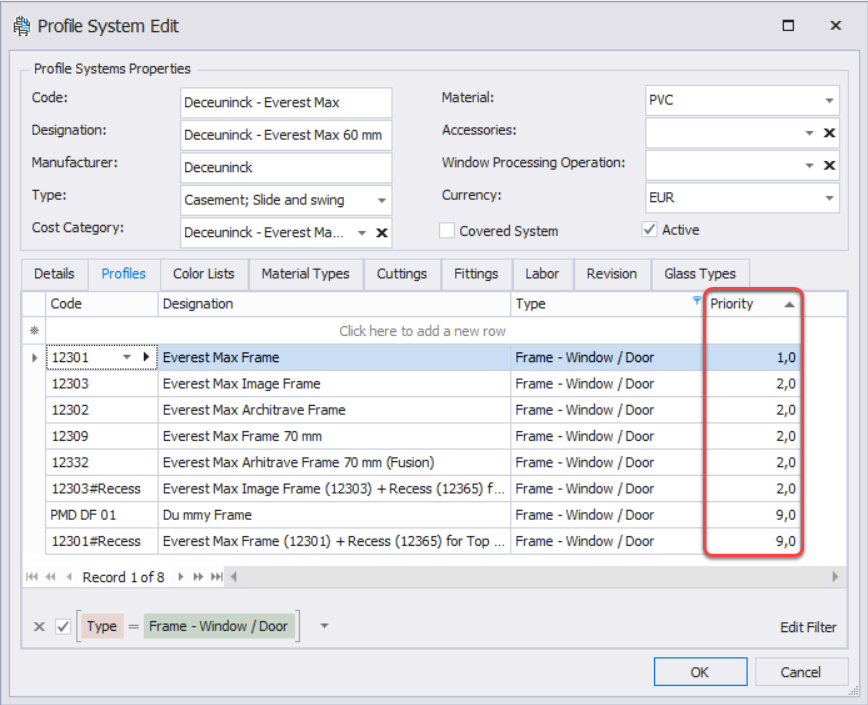
Task: Enable the Covered System checkbox
Action: (x=447, y=231)
